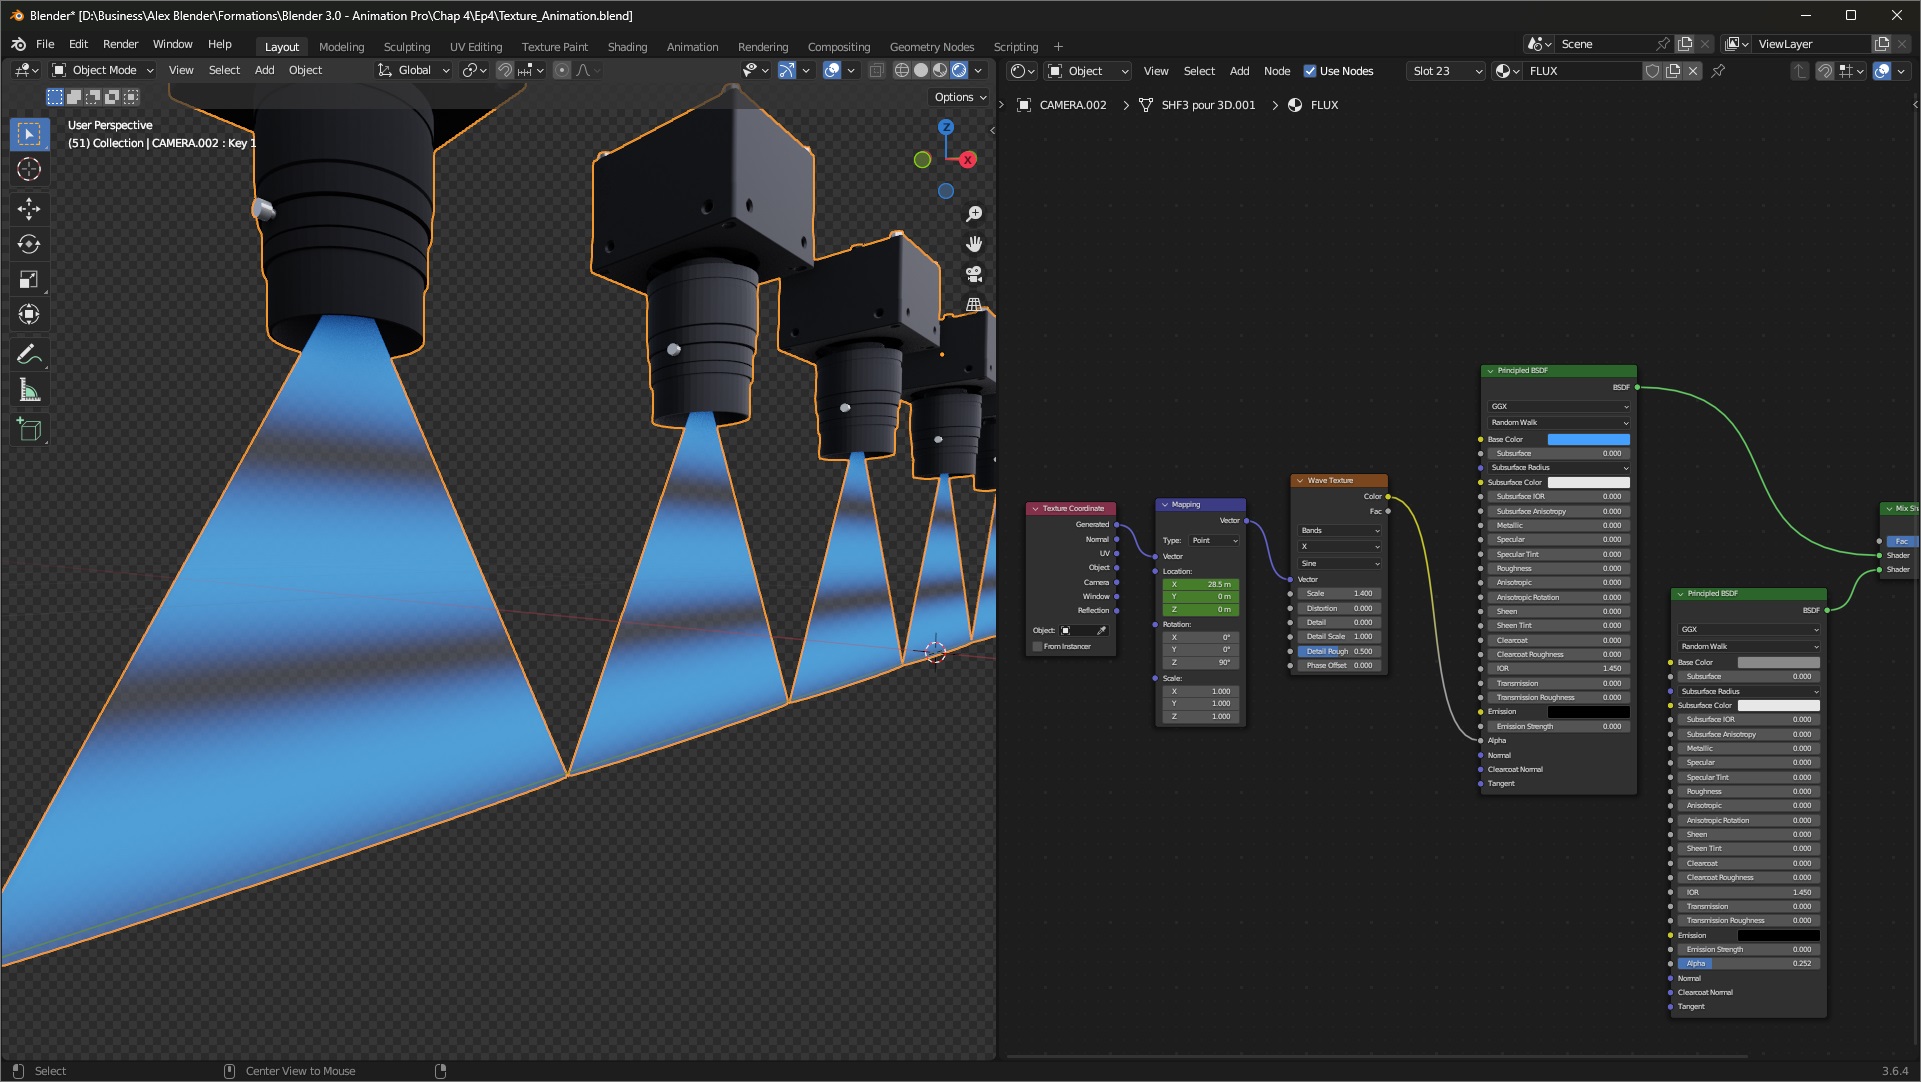Open the Render menu
The height and width of the screenshot is (1082, 1921).
point(120,44)
